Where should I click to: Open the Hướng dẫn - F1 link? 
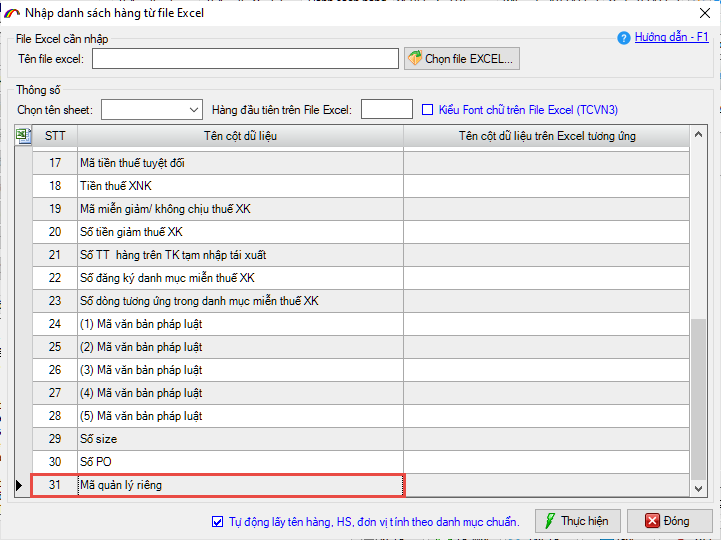coord(671,37)
